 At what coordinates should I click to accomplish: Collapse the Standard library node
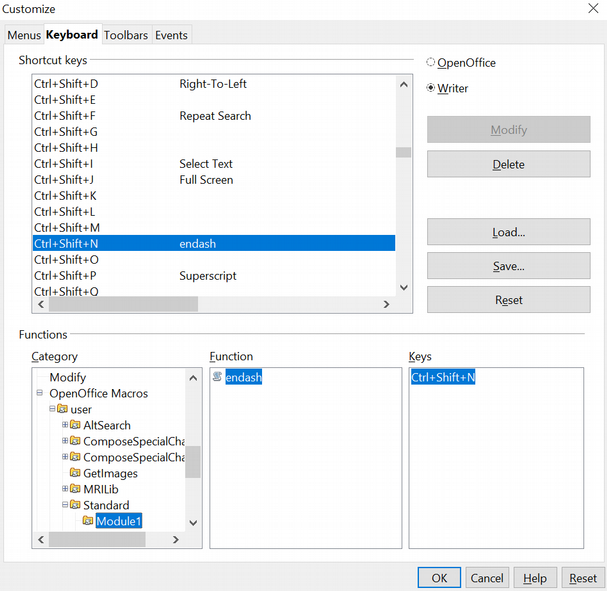click(65, 505)
